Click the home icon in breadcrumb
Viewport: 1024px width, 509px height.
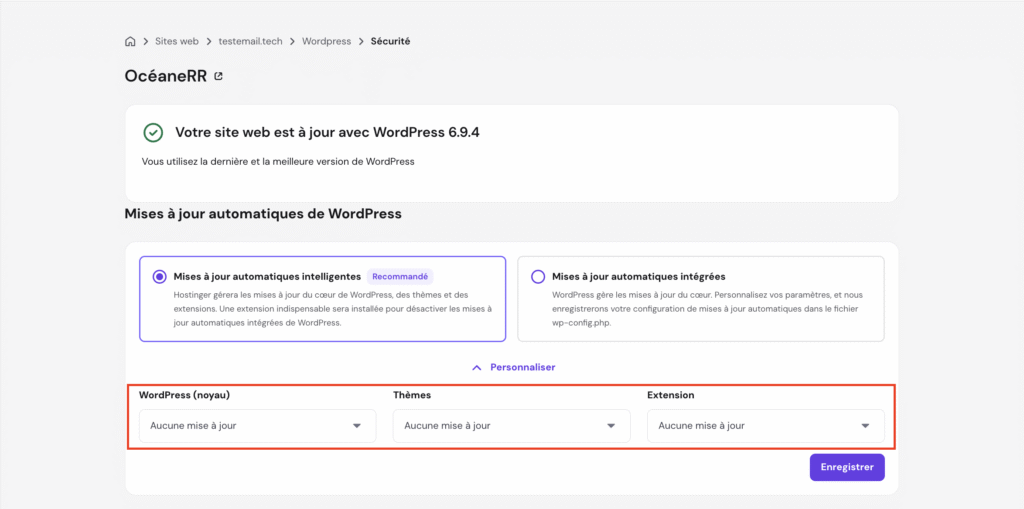point(130,42)
